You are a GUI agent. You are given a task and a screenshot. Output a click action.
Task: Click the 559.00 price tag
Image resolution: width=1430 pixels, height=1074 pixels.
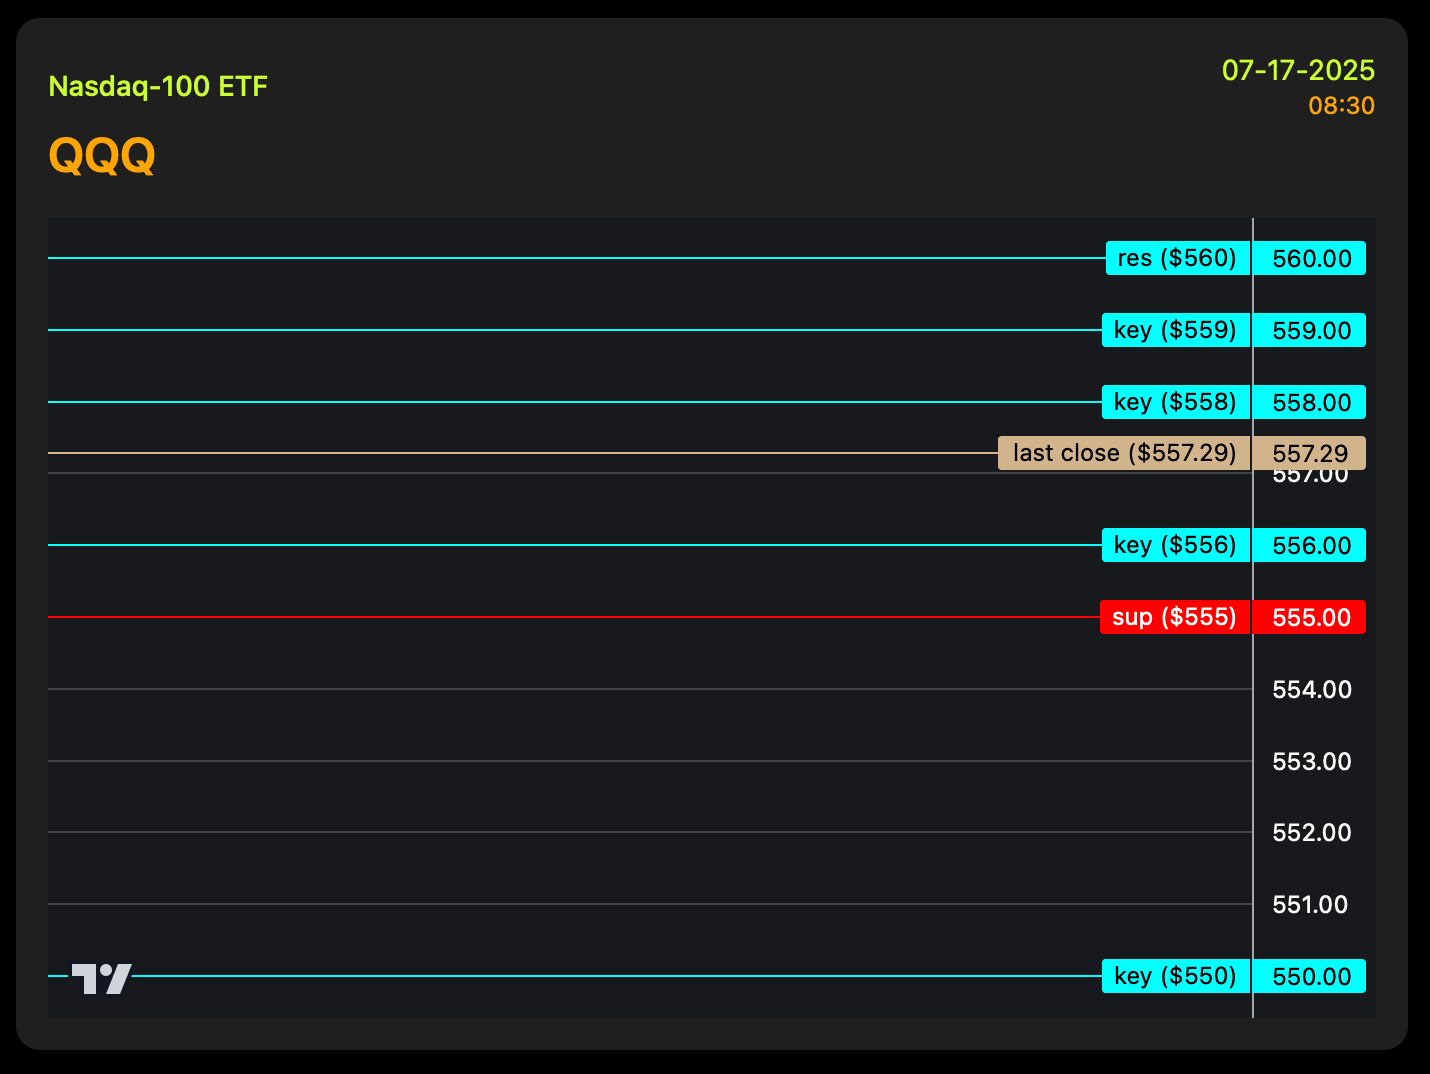coord(1310,331)
